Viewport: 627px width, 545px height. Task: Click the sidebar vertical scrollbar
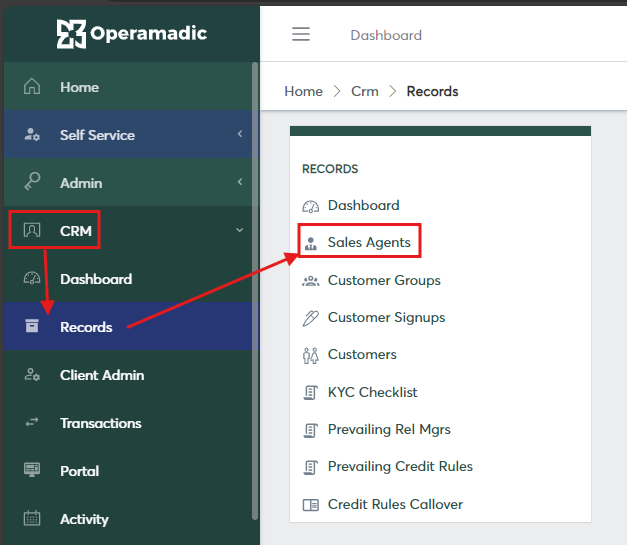(255, 291)
